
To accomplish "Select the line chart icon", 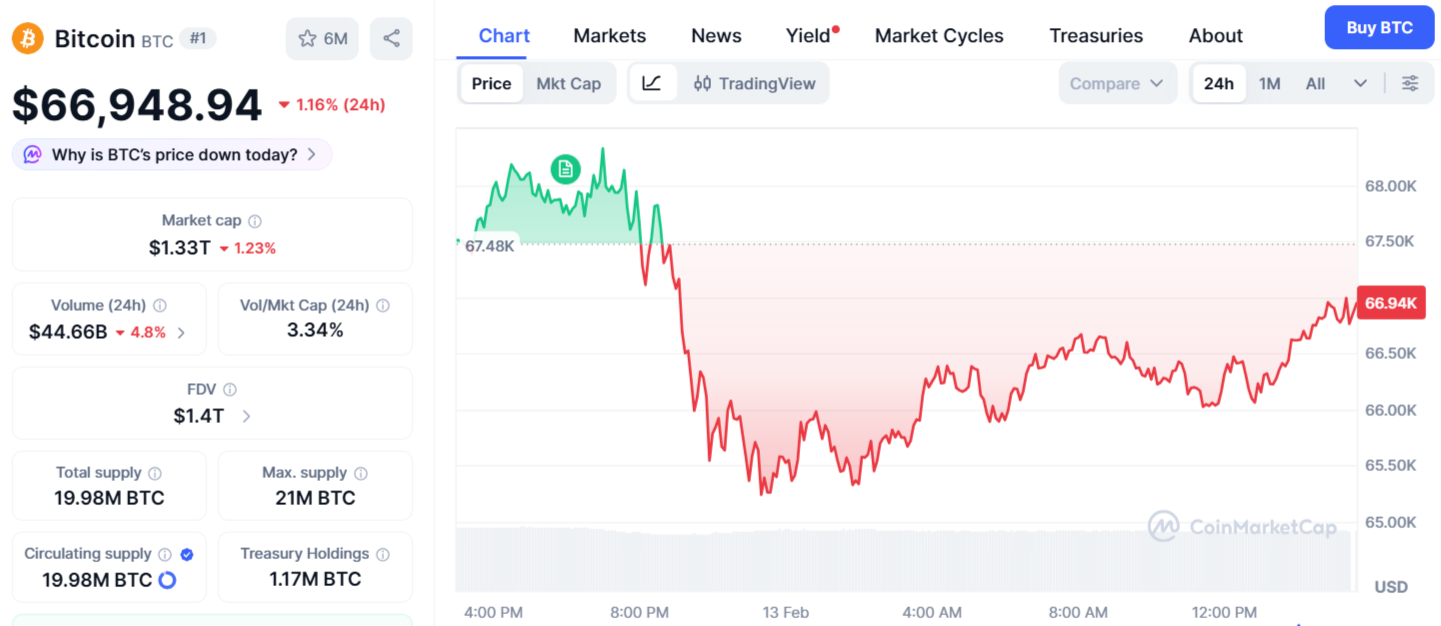I will click(x=652, y=84).
